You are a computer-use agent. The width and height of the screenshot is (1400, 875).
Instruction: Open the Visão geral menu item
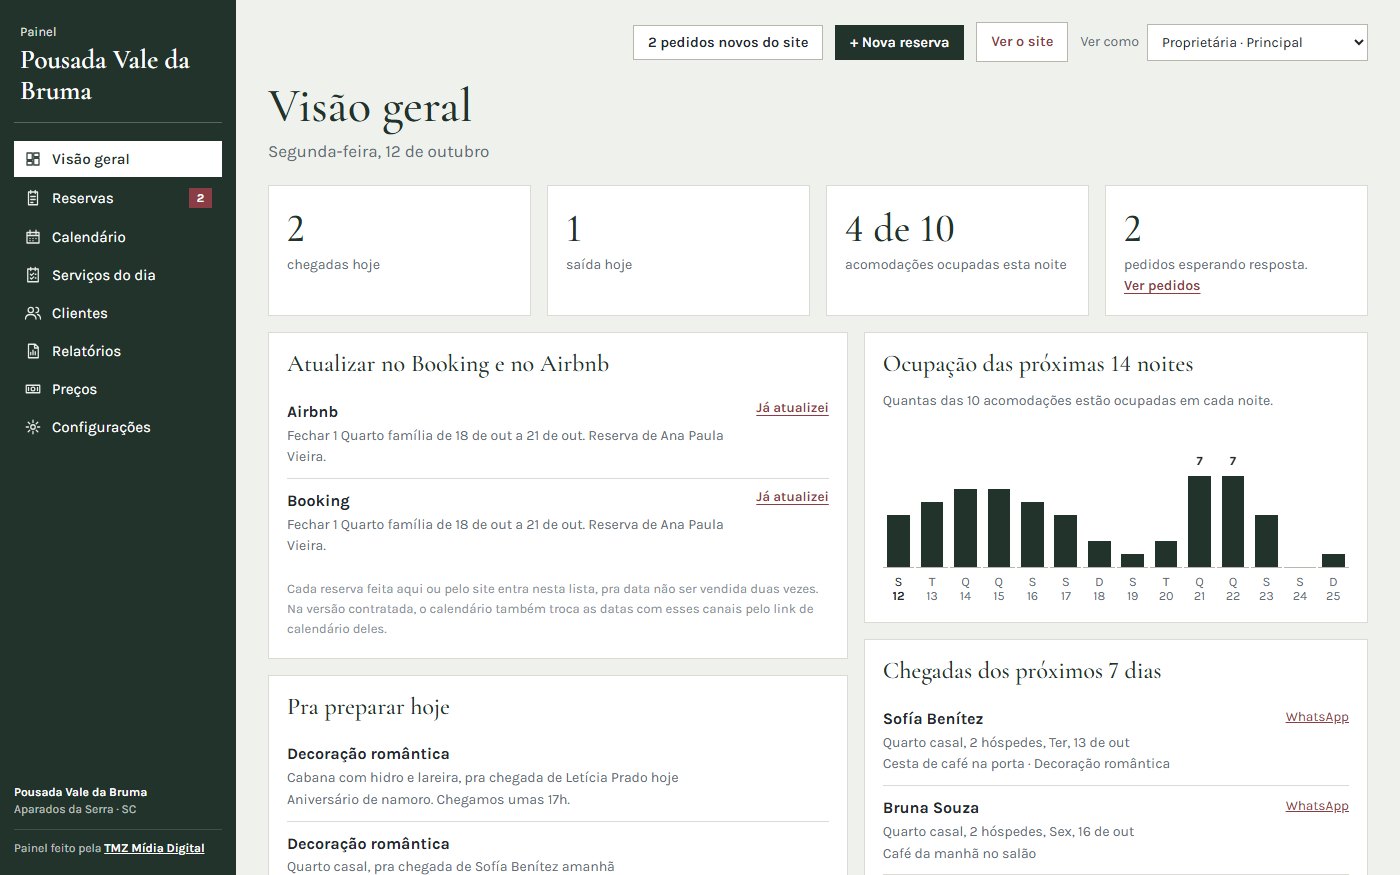118,159
